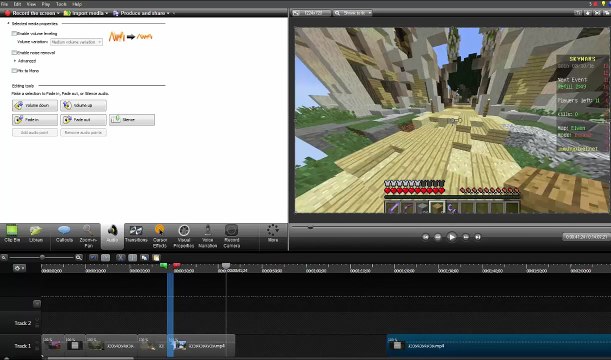Open the Shrink to fit zoom dropdown
Image resolution: width=611 pixels, height=360 pixels.
pyautogui.click(x=353, y=13)
